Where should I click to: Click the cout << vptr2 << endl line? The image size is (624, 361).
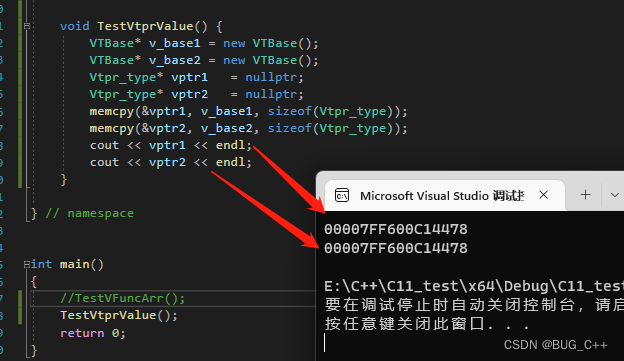171,162
